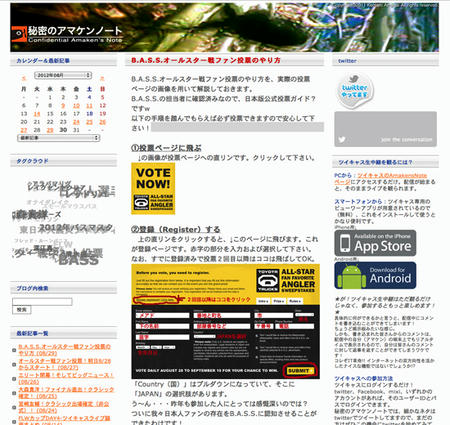Screen dimensions: 450x425
Task: Open the ツイキャスのAmakensNote ページ link
Action: [x=381, y=178]
